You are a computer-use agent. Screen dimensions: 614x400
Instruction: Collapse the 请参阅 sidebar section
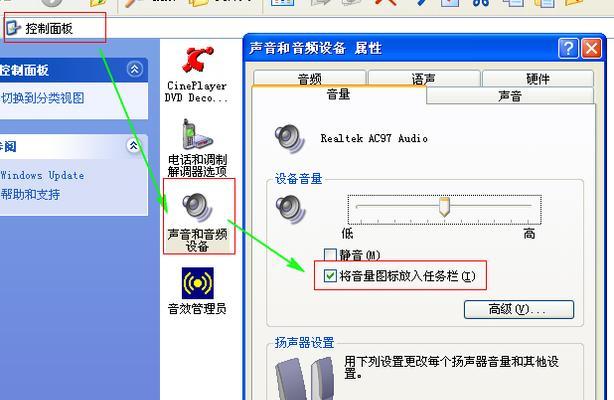tap(135, 146)
